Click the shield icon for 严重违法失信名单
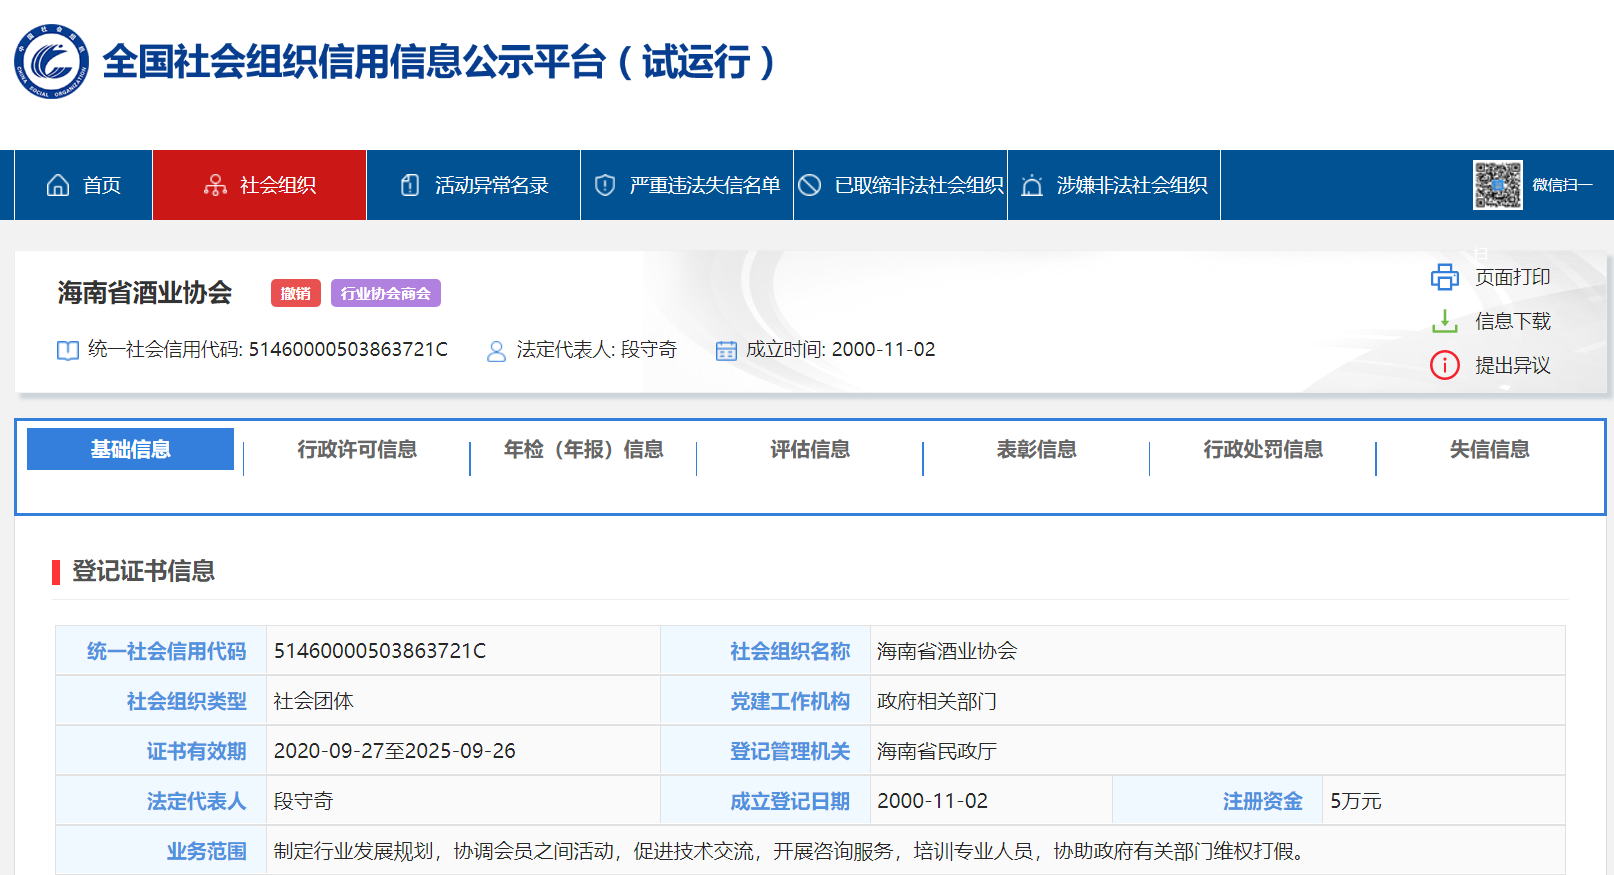Image resolution: width=1614 pixels, height=875 pixels. [x=605, y=185]
